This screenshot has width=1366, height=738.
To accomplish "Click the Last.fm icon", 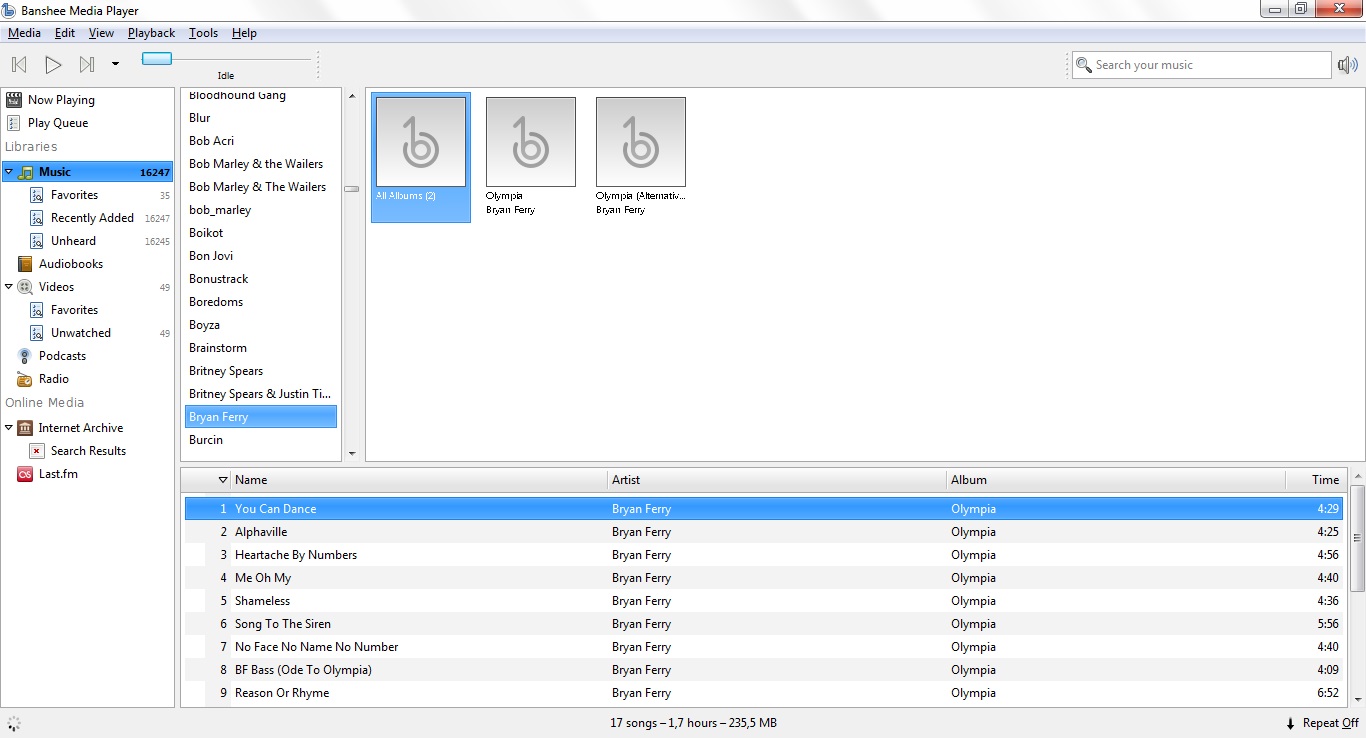I will (x=25, y=474).
